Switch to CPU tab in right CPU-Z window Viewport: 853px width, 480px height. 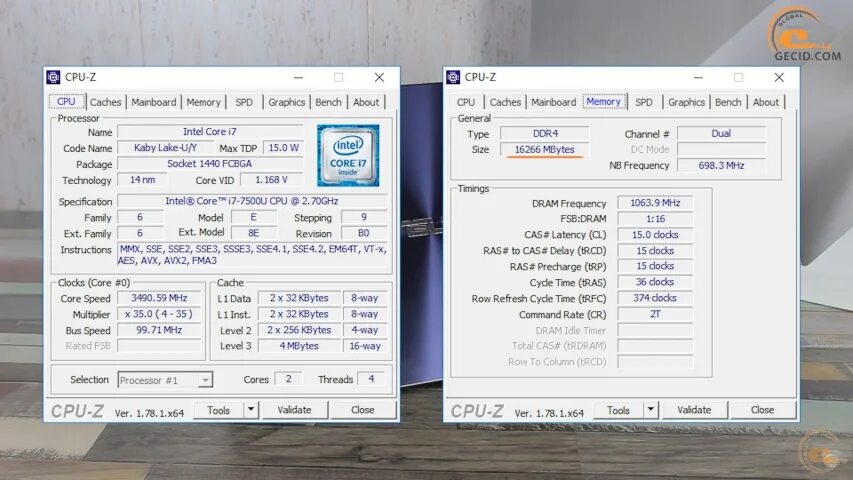coord(466,102)
